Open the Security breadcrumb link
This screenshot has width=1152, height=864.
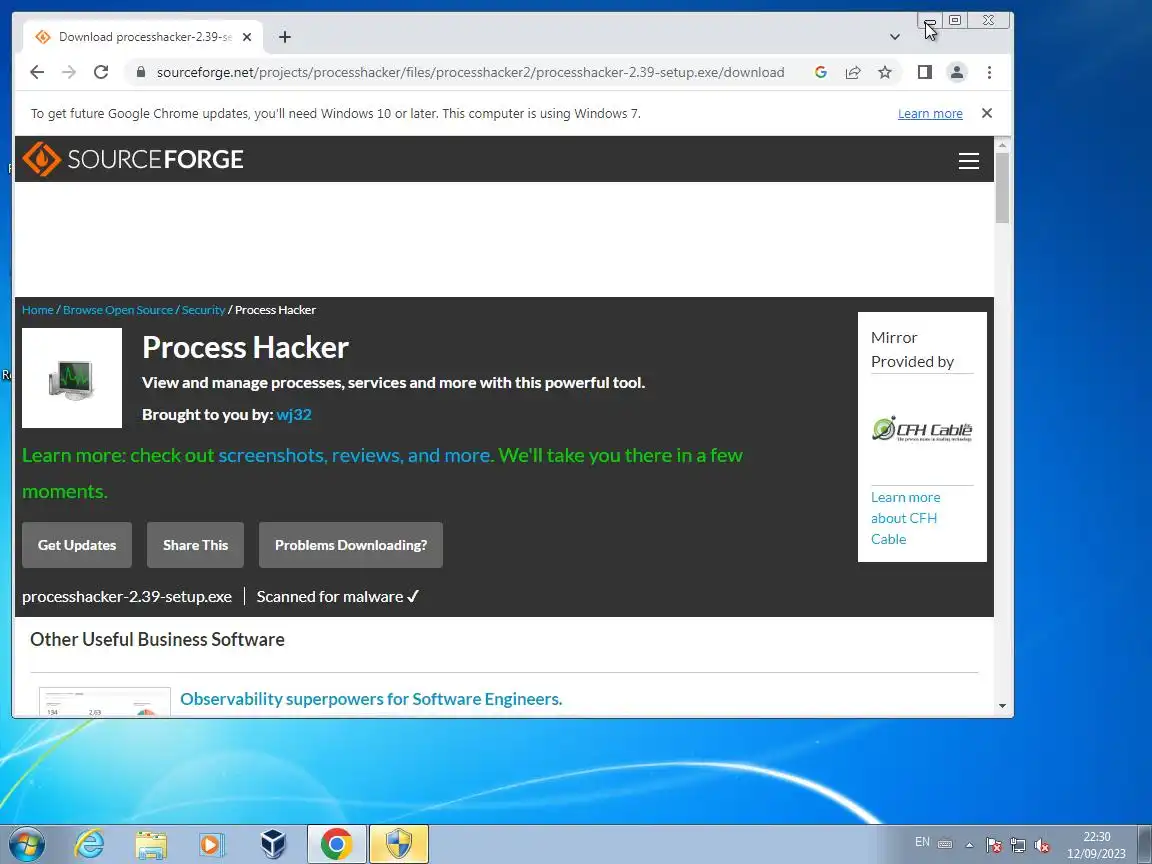[x=204, y=310]
